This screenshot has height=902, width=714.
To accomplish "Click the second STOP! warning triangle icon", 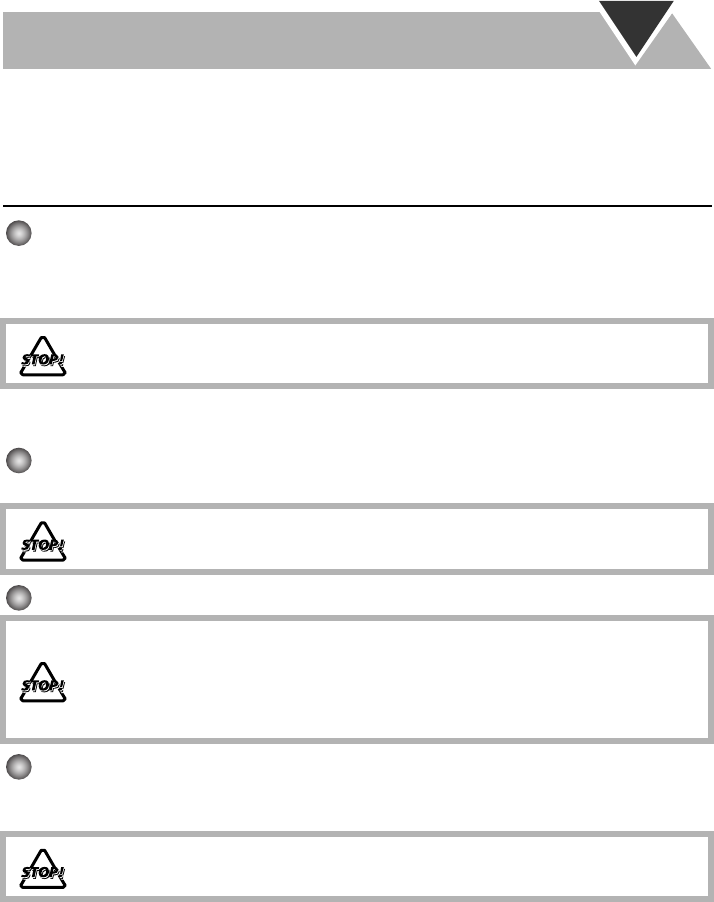I will point(43,540).
